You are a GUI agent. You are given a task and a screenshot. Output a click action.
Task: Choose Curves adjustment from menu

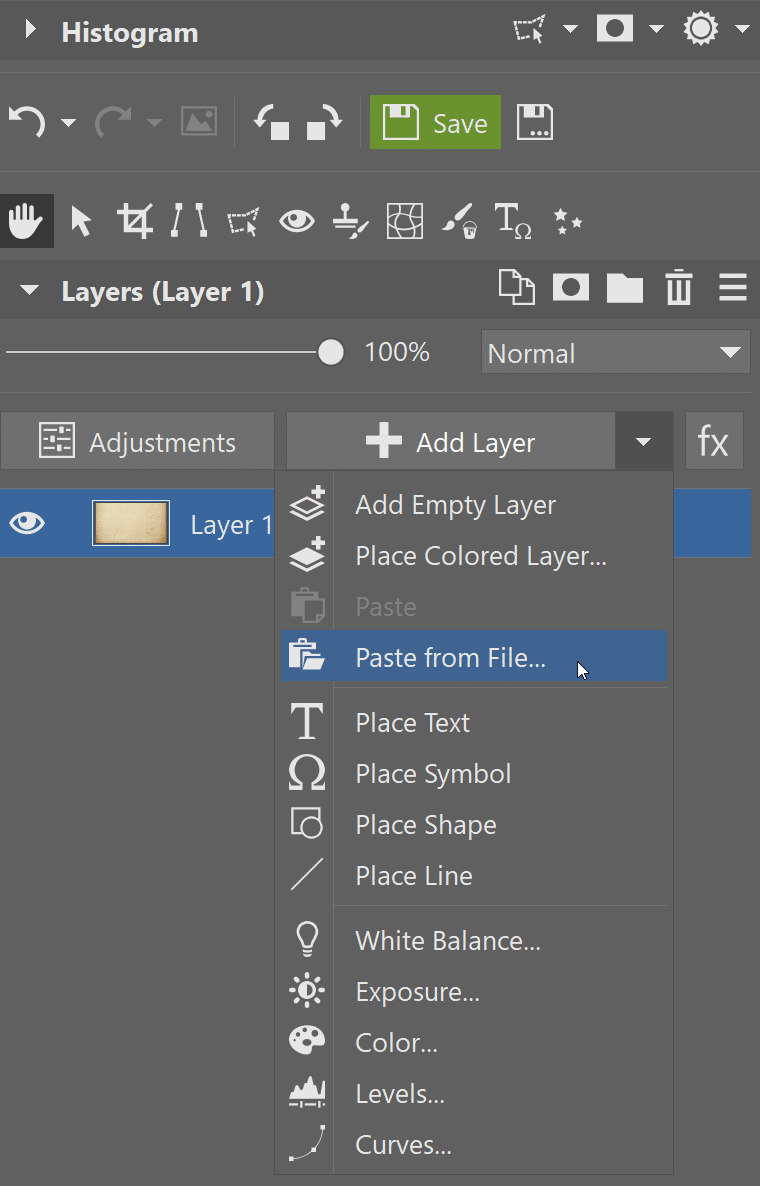point(403,1144)
